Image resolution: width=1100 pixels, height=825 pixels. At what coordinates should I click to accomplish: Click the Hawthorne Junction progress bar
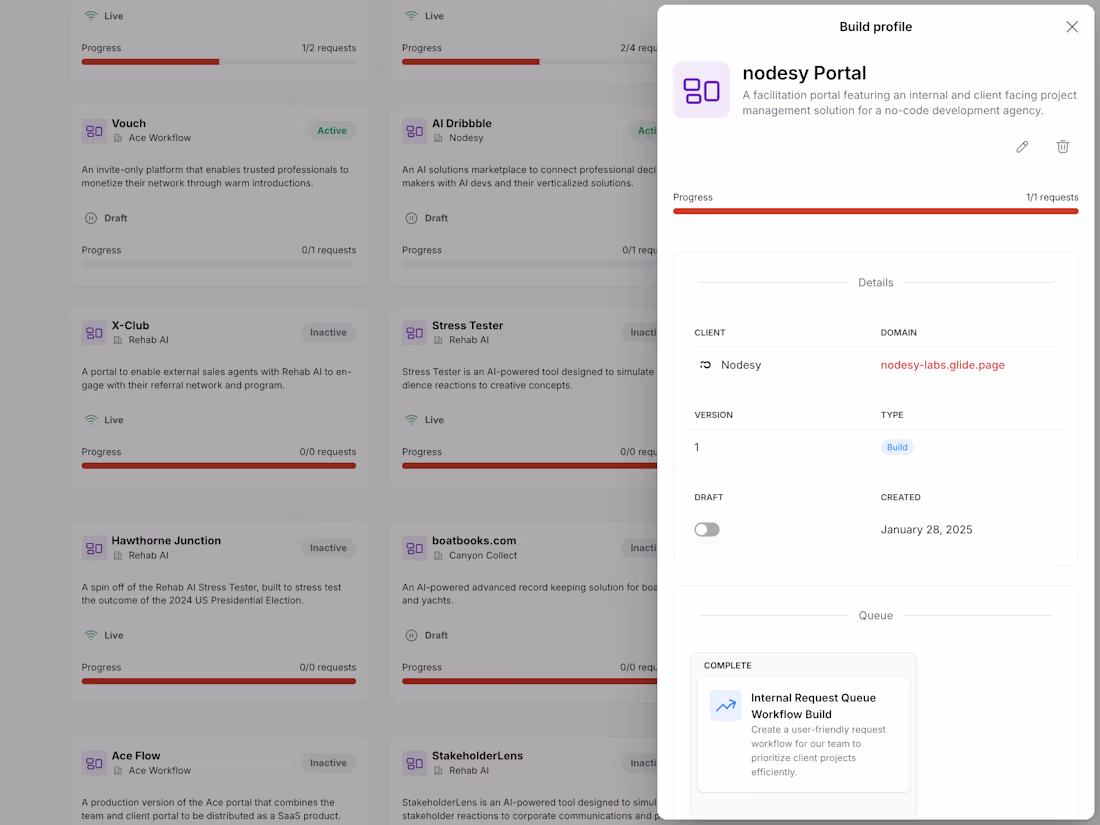[219, 681]
